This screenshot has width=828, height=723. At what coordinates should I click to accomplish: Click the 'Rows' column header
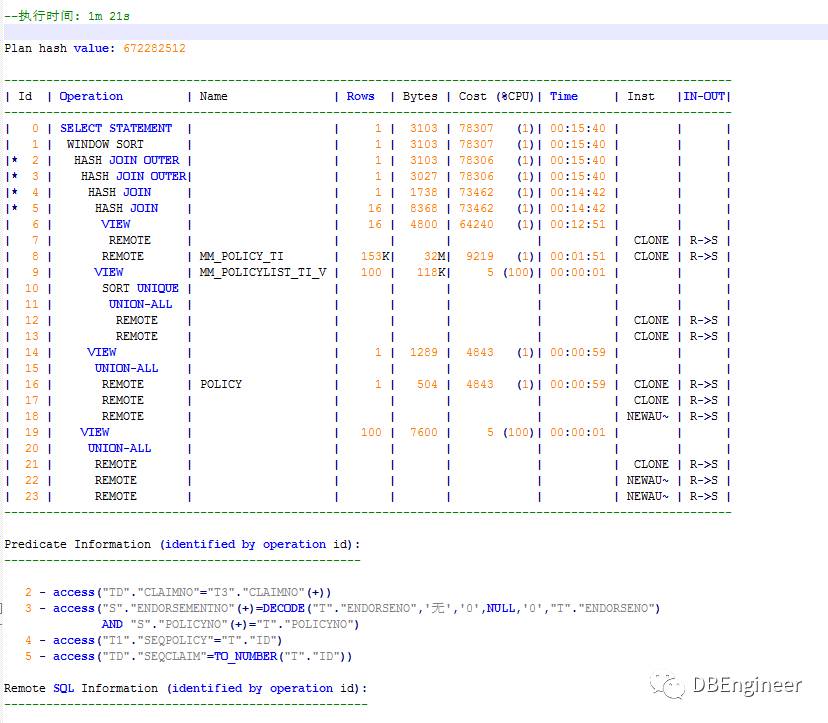[360, 96]
